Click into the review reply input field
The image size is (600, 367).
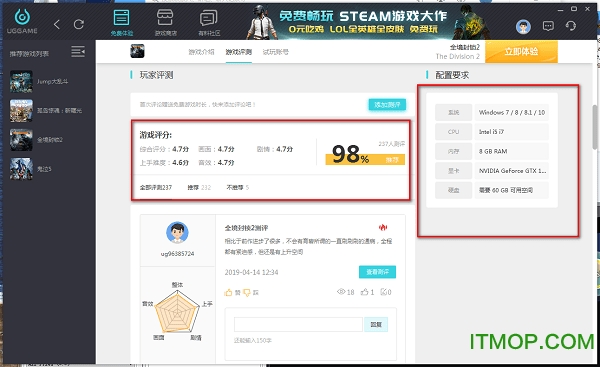[x=298, y=325]
